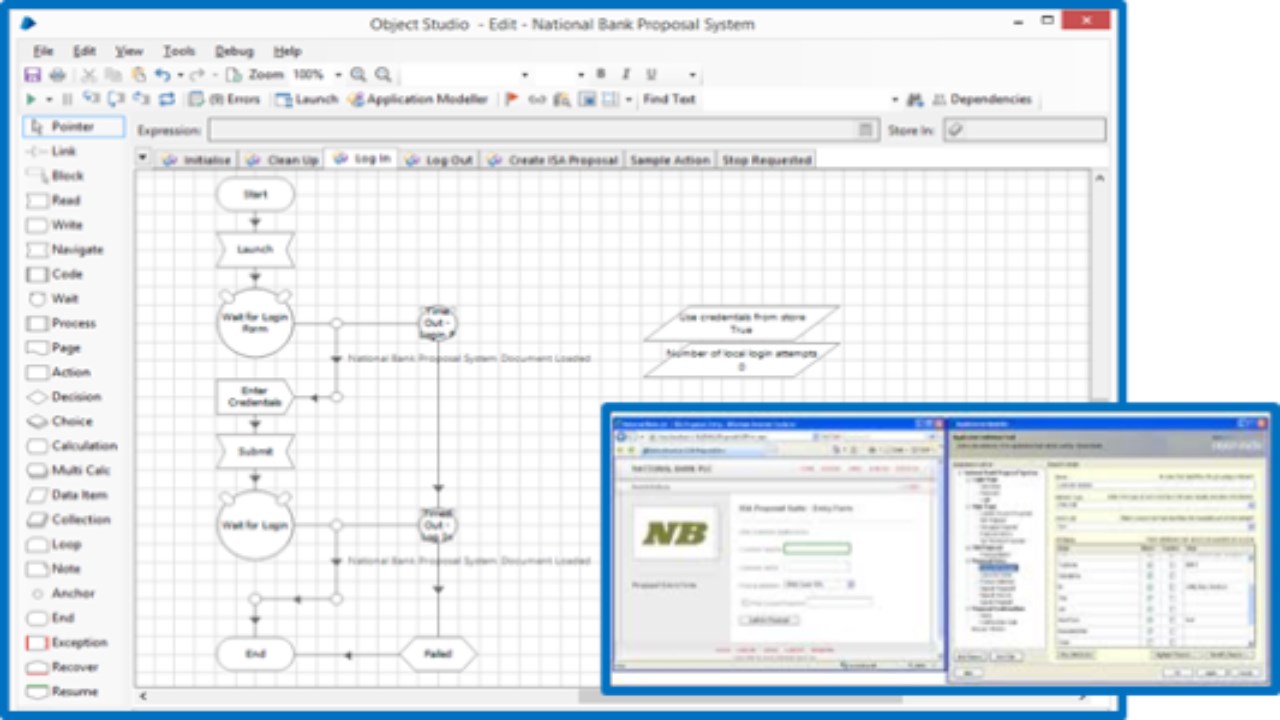
Task: Click the Dependencies button
Action: (983, 99)
